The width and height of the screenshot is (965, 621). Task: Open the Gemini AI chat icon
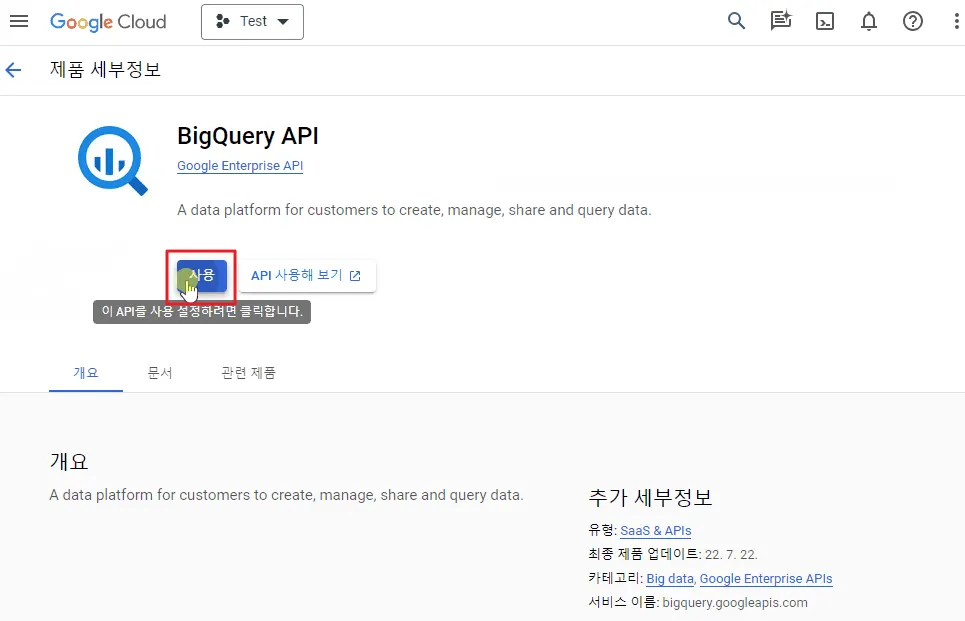[780, 21]
